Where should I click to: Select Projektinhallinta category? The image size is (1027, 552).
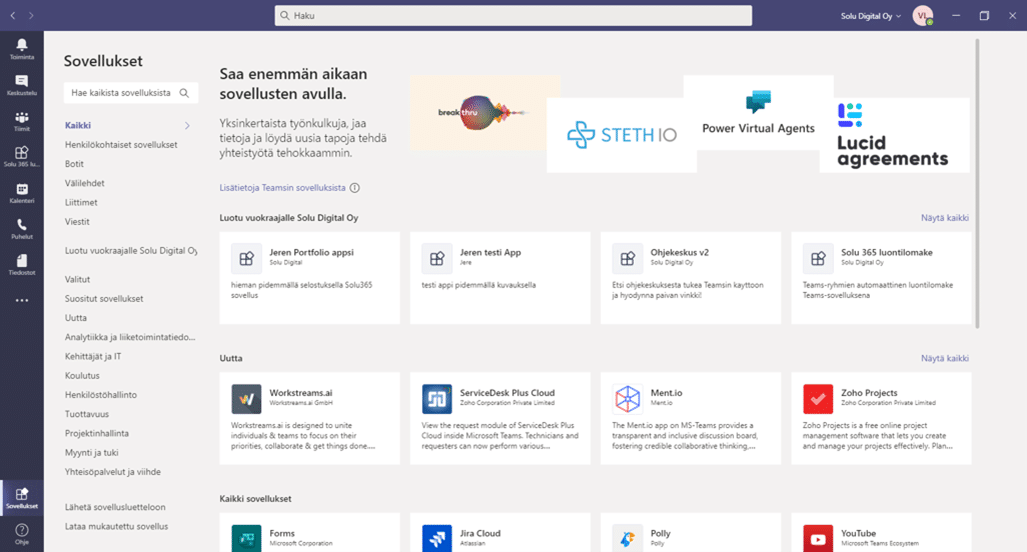tap(97, 433)
